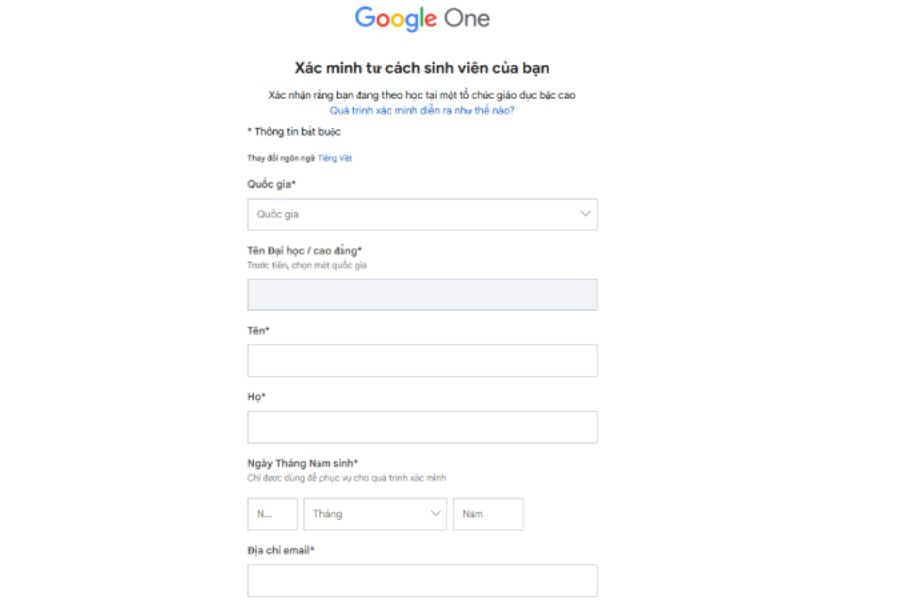Focus the Họ last name input
The width and height of the screenshot is (900, 600).
[x=422, y=427]
